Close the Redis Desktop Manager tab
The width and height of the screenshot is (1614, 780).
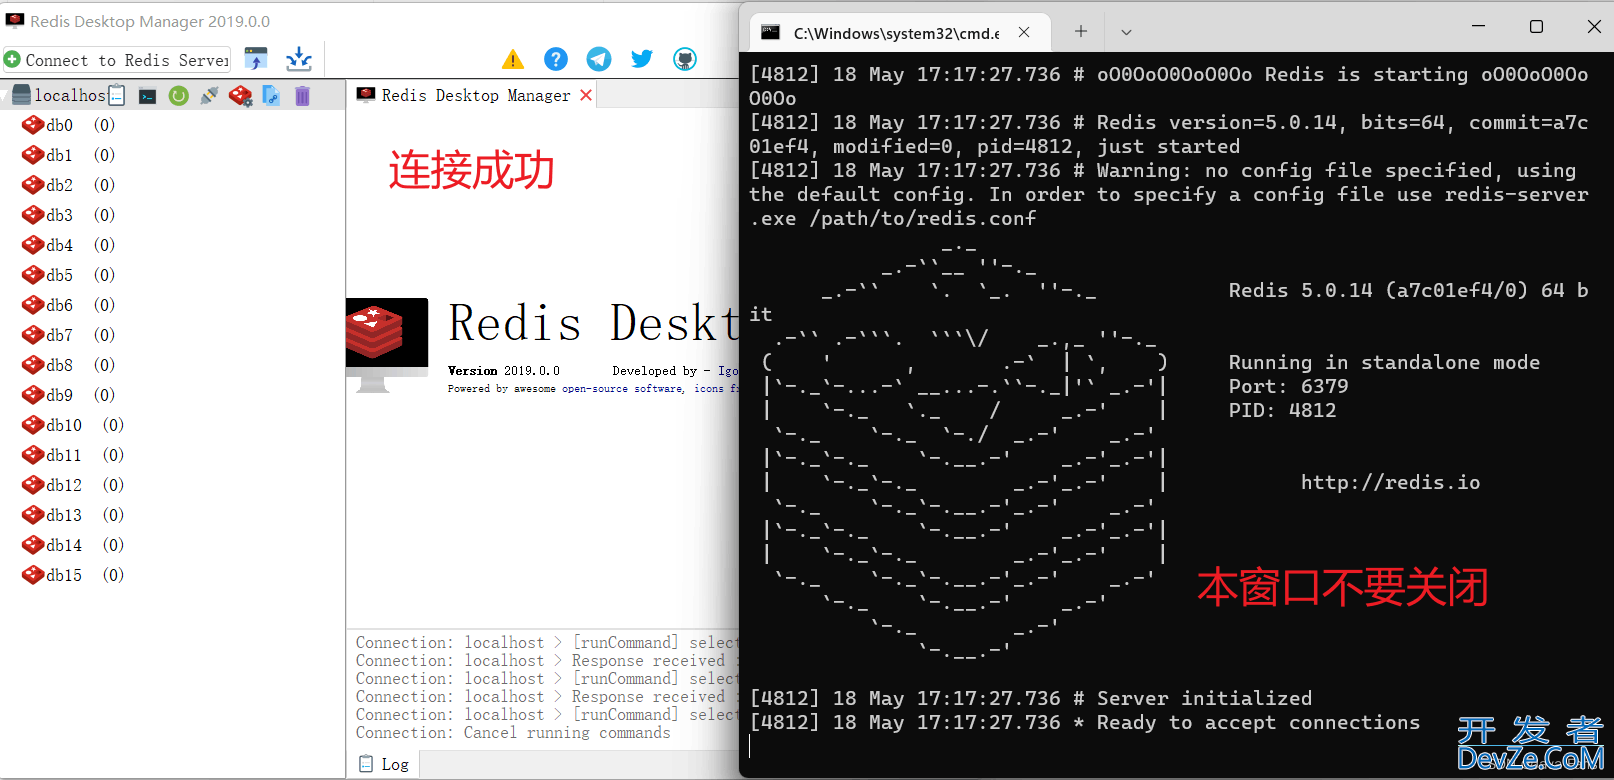(586, 95)
